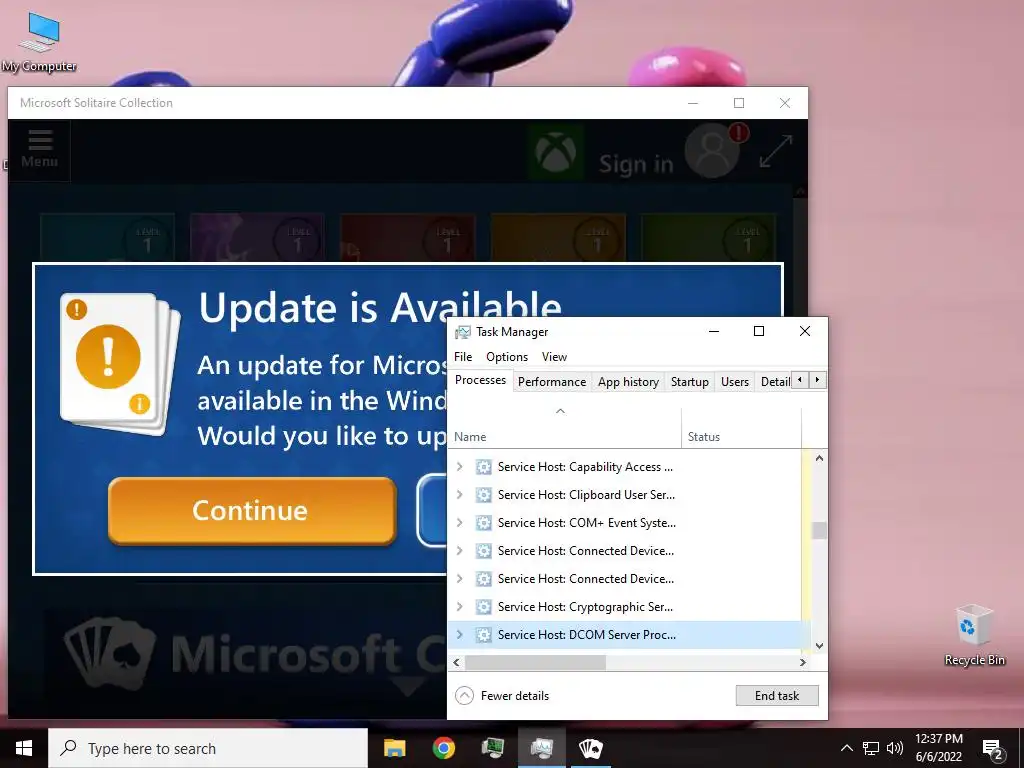Show hidden system tray icons
1024x768 pixels.
[846, 748]
